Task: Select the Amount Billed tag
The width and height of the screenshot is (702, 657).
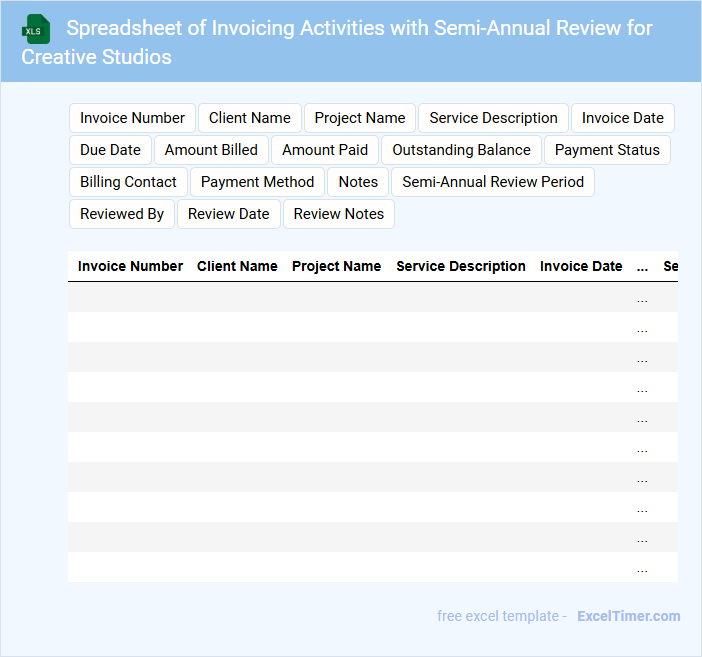Action: click(211, 150)
